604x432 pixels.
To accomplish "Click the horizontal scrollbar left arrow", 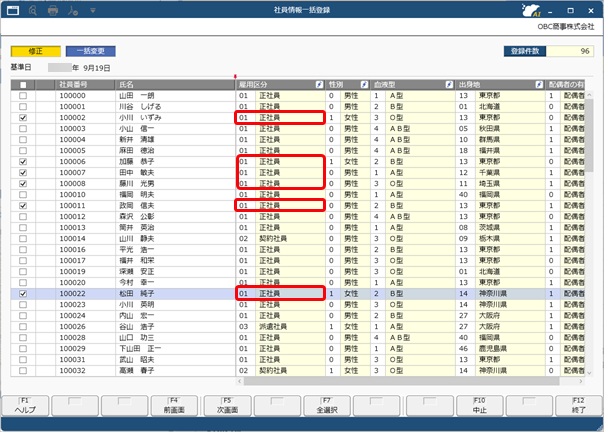I will click(240, 381).
